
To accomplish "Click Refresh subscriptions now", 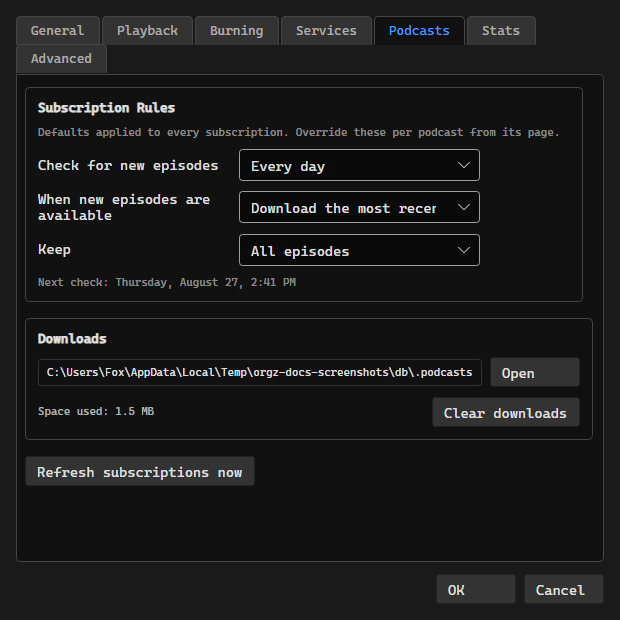I will pos(140,471).
